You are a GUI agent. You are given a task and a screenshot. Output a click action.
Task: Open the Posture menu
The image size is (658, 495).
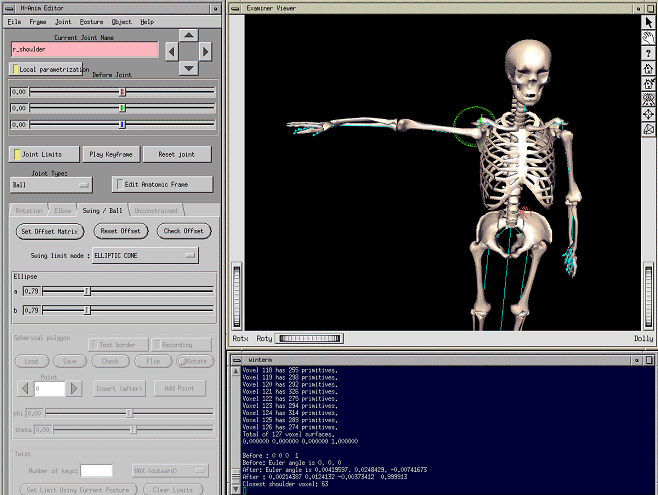click(x=89, y=21)
